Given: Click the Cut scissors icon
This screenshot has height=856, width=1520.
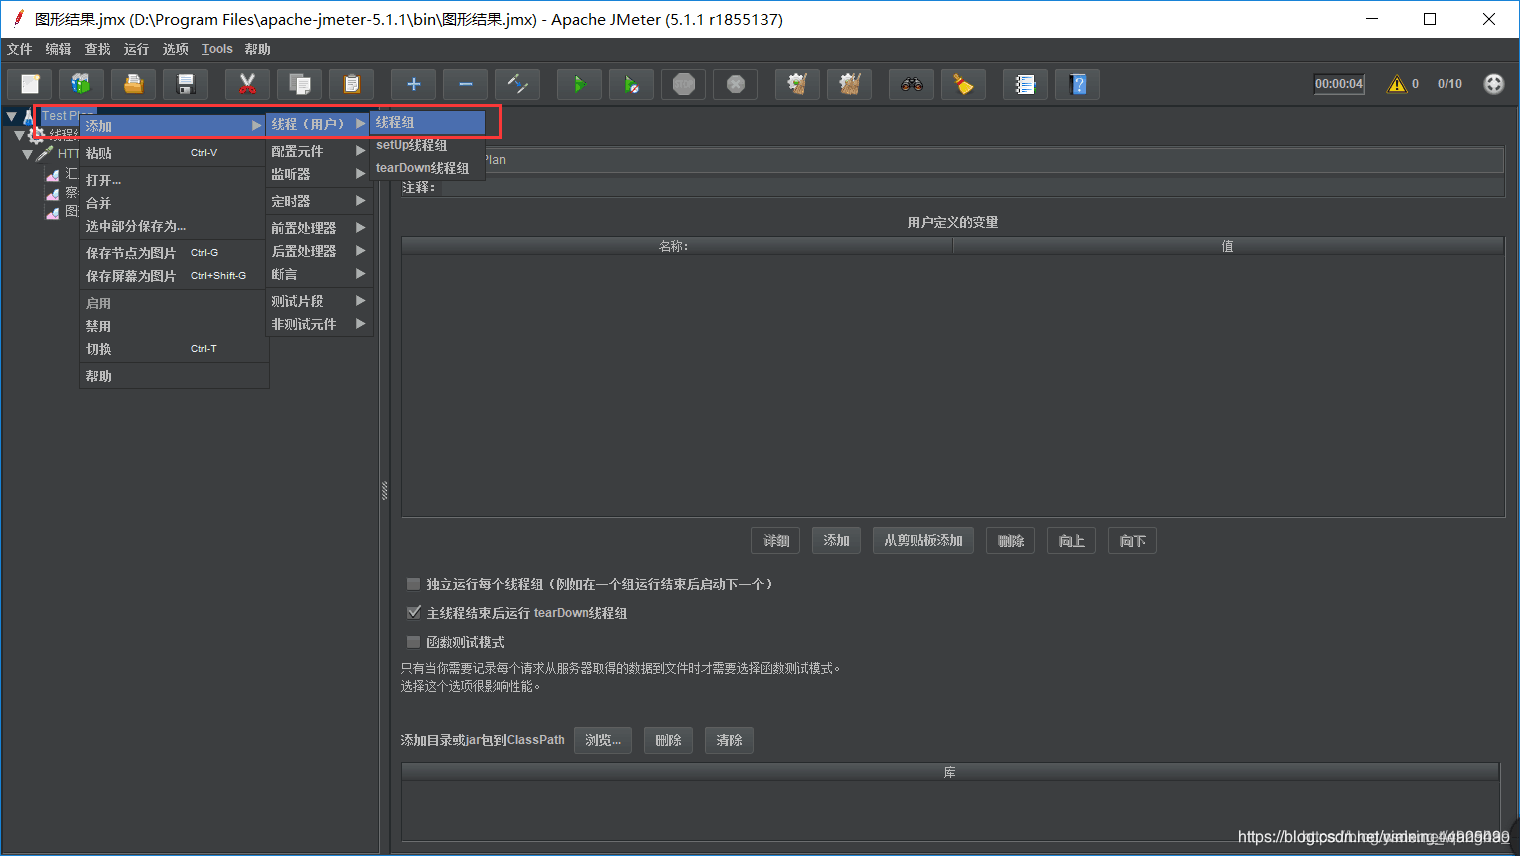Looking at the screenshot, I should (x=247, y=84).
